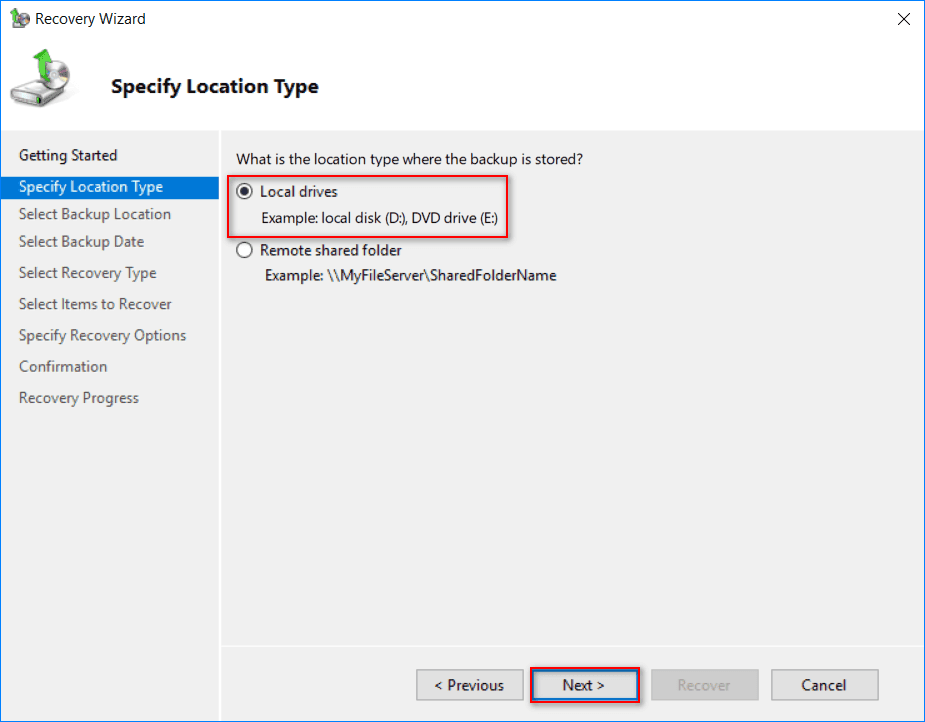The image size is (925, 722).
Task: Click Select Items to Recover step
Action: click(x=95, y=304)
